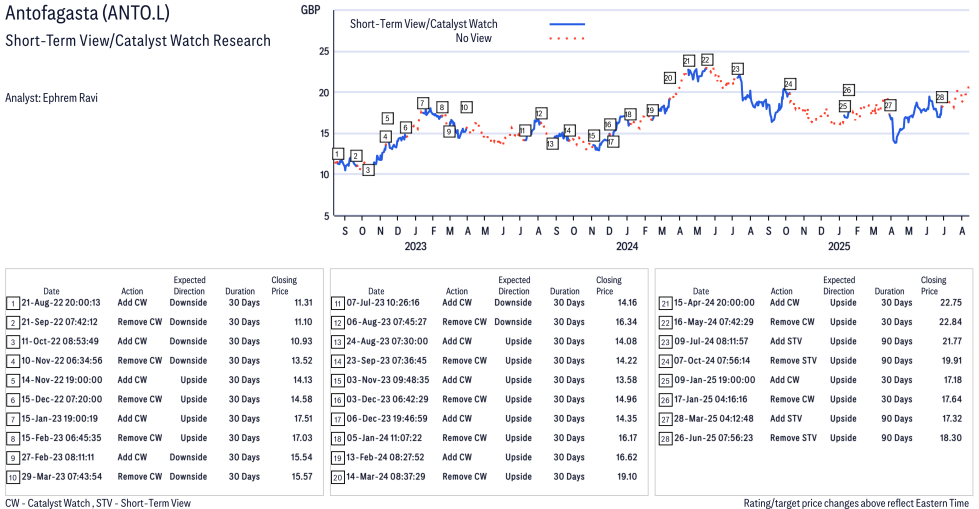Click row number box 9 in first table
979x509 pixels.
12,458
